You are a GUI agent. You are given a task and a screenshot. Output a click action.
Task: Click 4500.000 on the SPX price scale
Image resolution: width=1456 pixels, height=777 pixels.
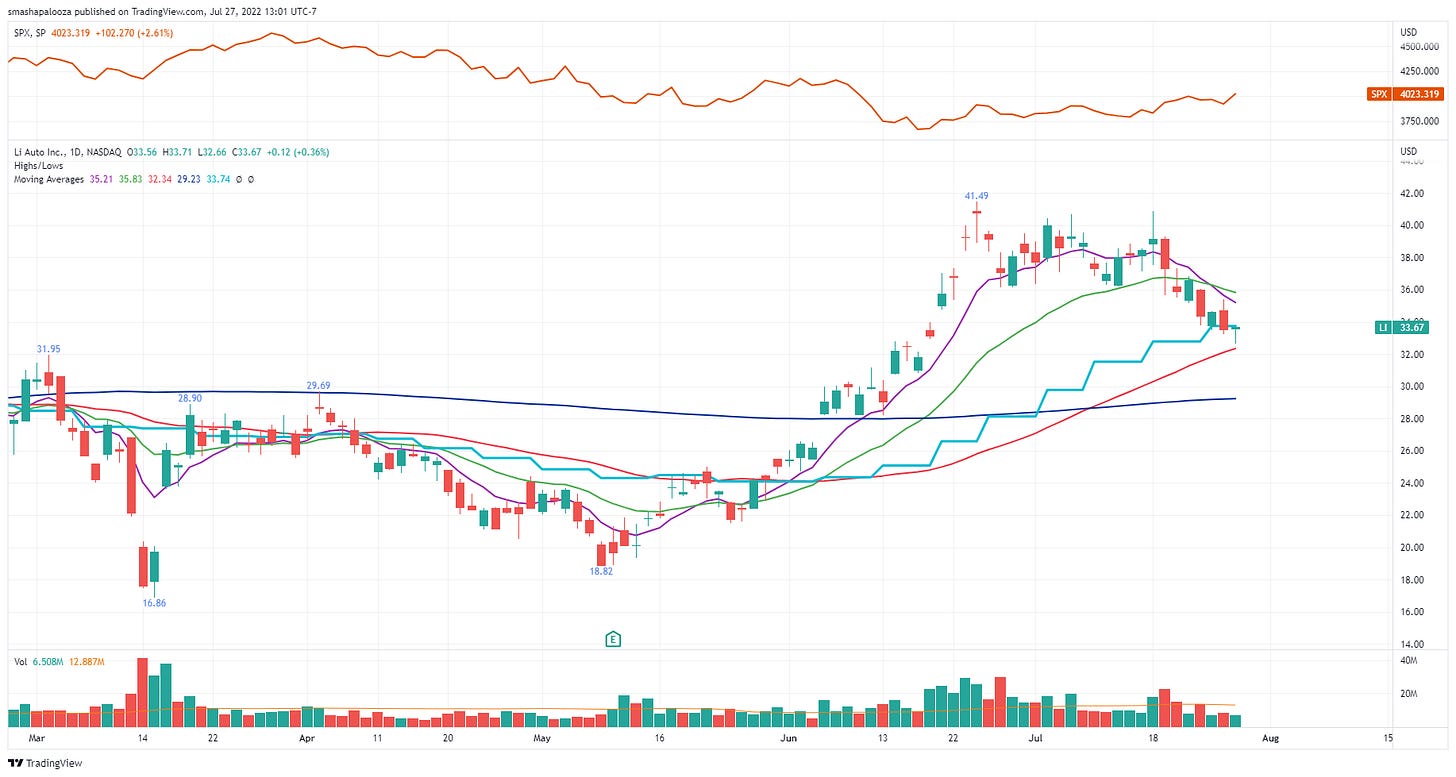(x=1418, y=46)
